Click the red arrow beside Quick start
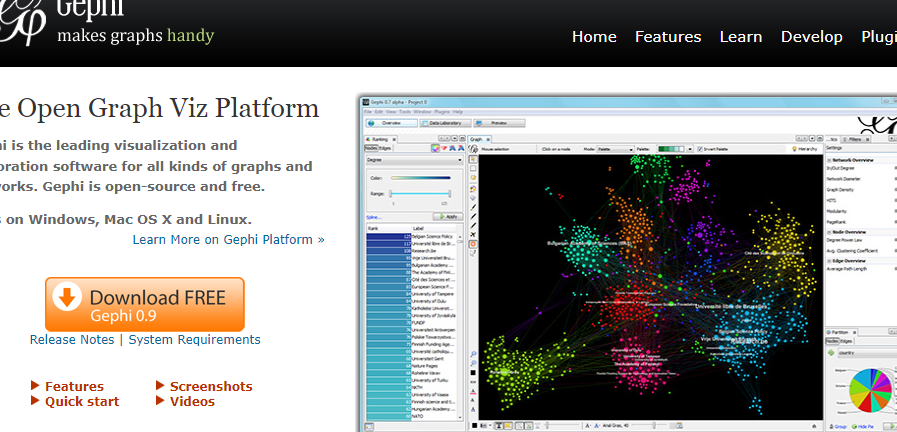This screenshot has height=432, width=897. pyautogui.click(x=36, y=401)
